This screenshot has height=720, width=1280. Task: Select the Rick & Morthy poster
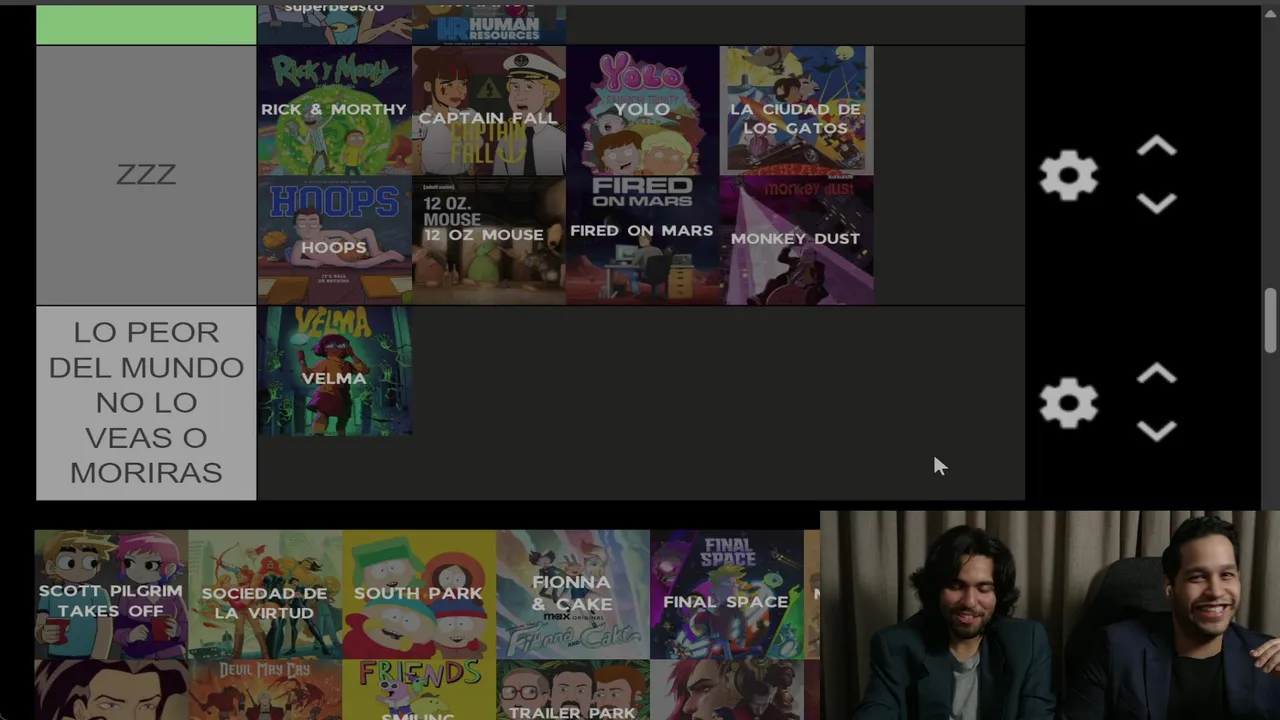pos(334,110)
